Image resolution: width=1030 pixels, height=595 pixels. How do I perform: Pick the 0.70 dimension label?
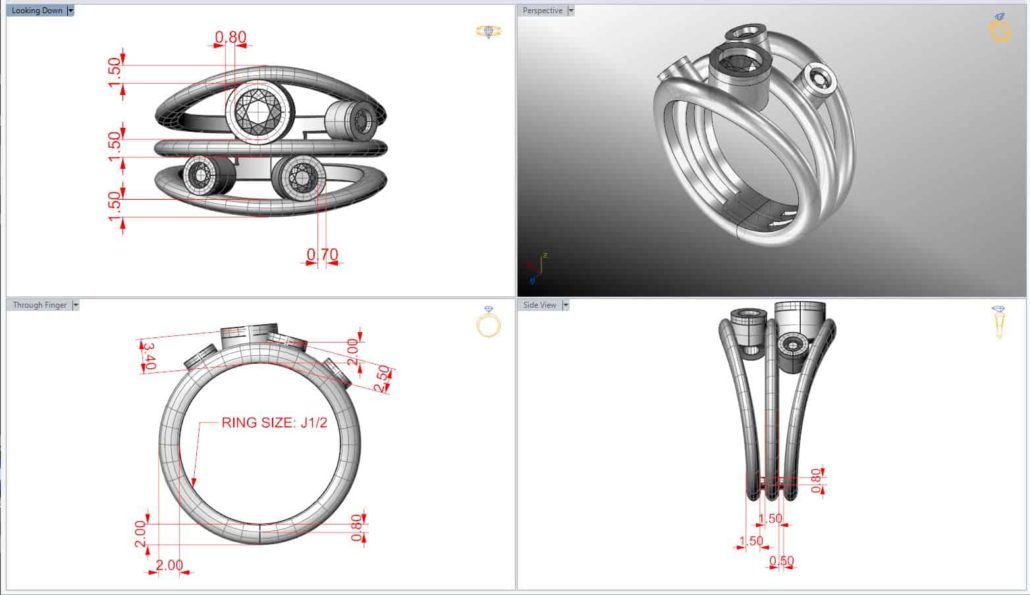[322, 255]
